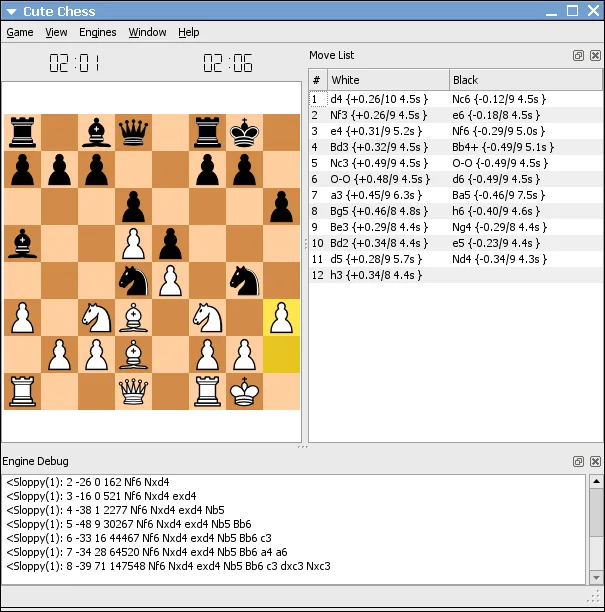Select the white knight on f3

point(207,317)
